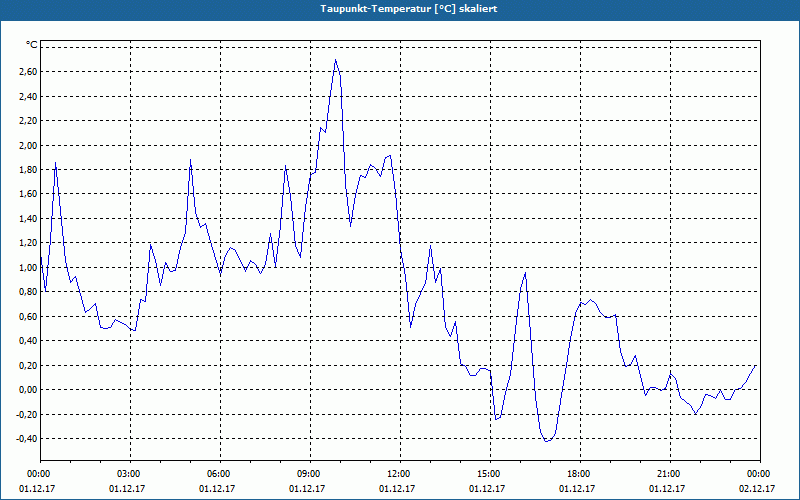Select the 1,80 y-axis value
This screenshot has width=800, height=500.
tap(27, 170)
